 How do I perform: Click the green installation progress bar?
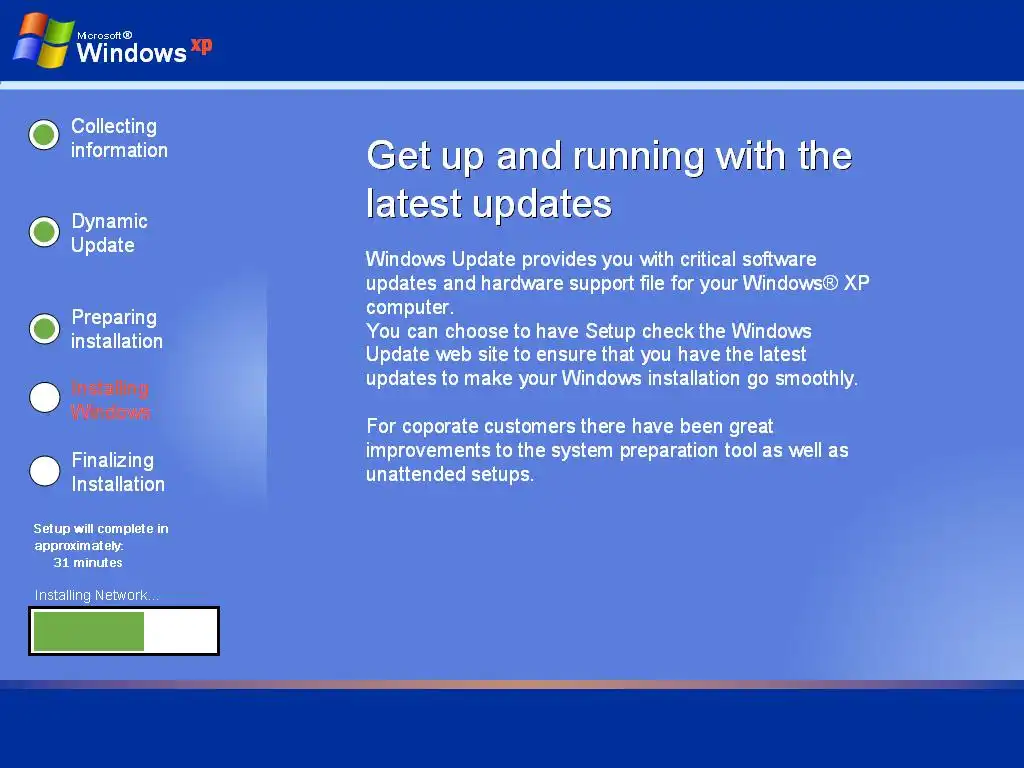[124, 631]
